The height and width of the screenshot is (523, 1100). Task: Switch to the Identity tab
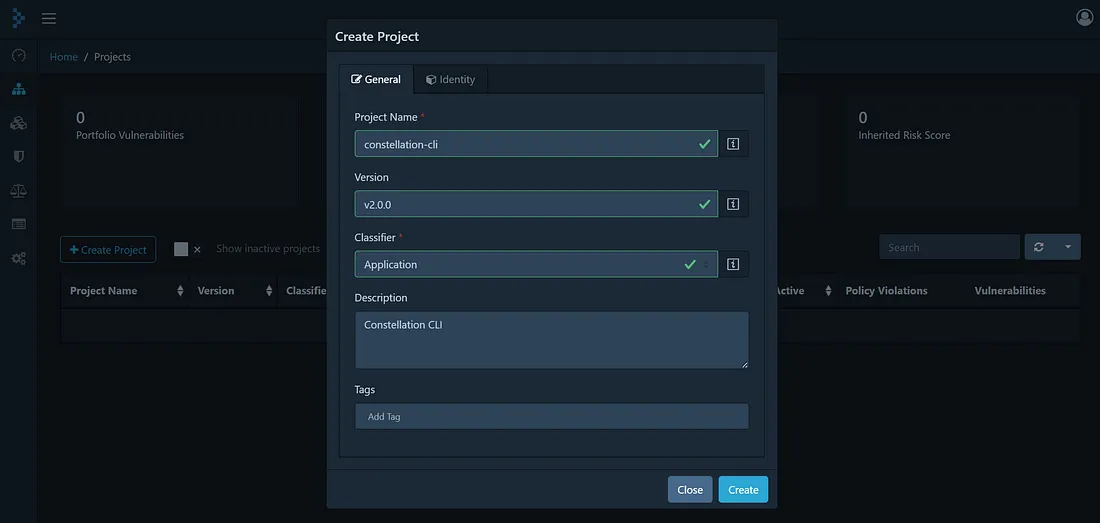click(x=450, y=80)
